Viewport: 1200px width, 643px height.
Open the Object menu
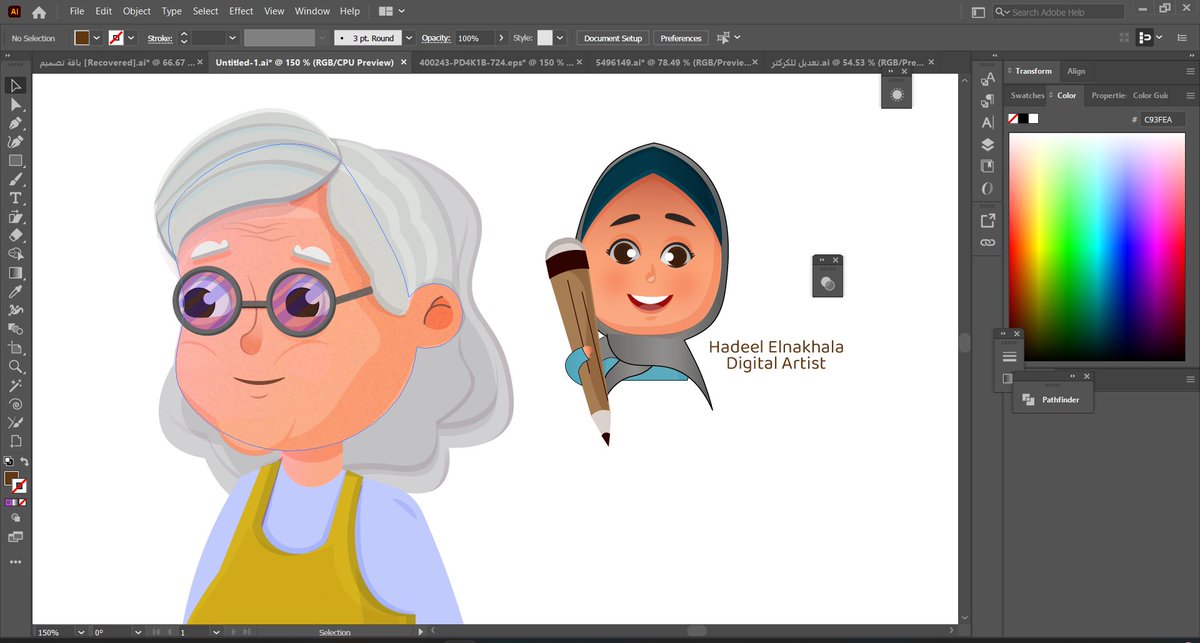coord(137,11)
